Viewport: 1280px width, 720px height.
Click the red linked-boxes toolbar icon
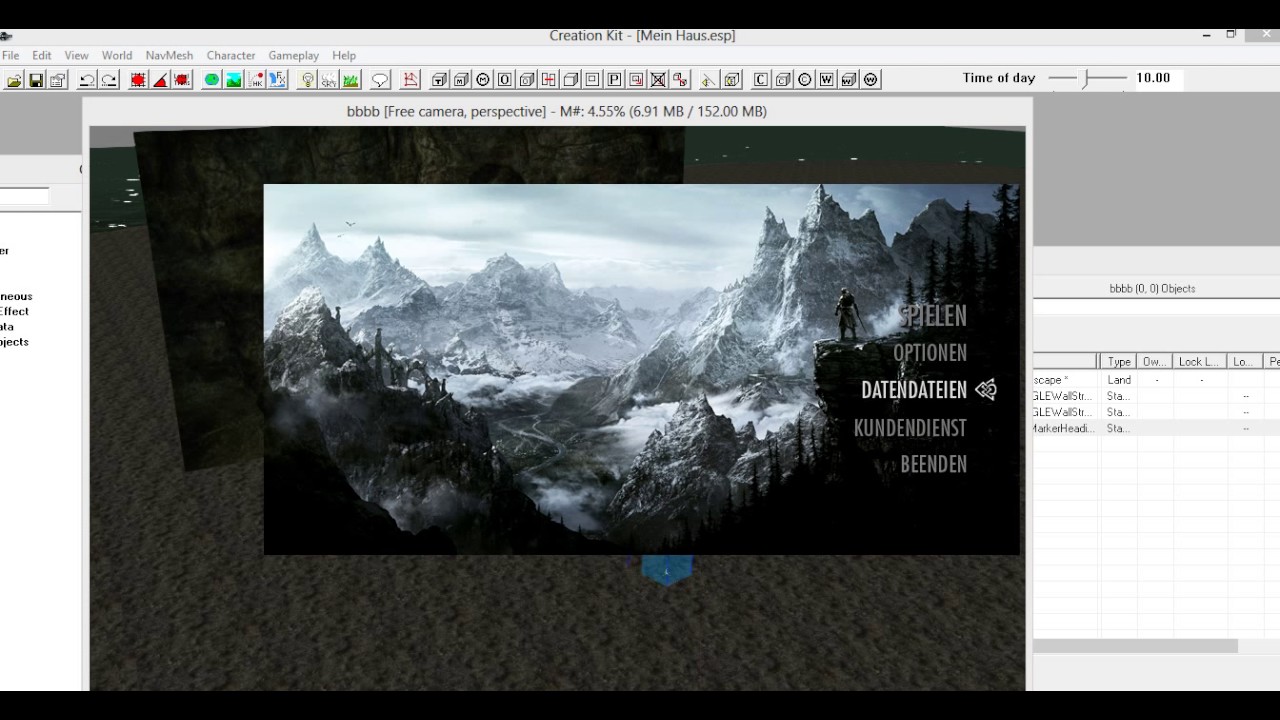pyautogui.click(x=680, y=79)
